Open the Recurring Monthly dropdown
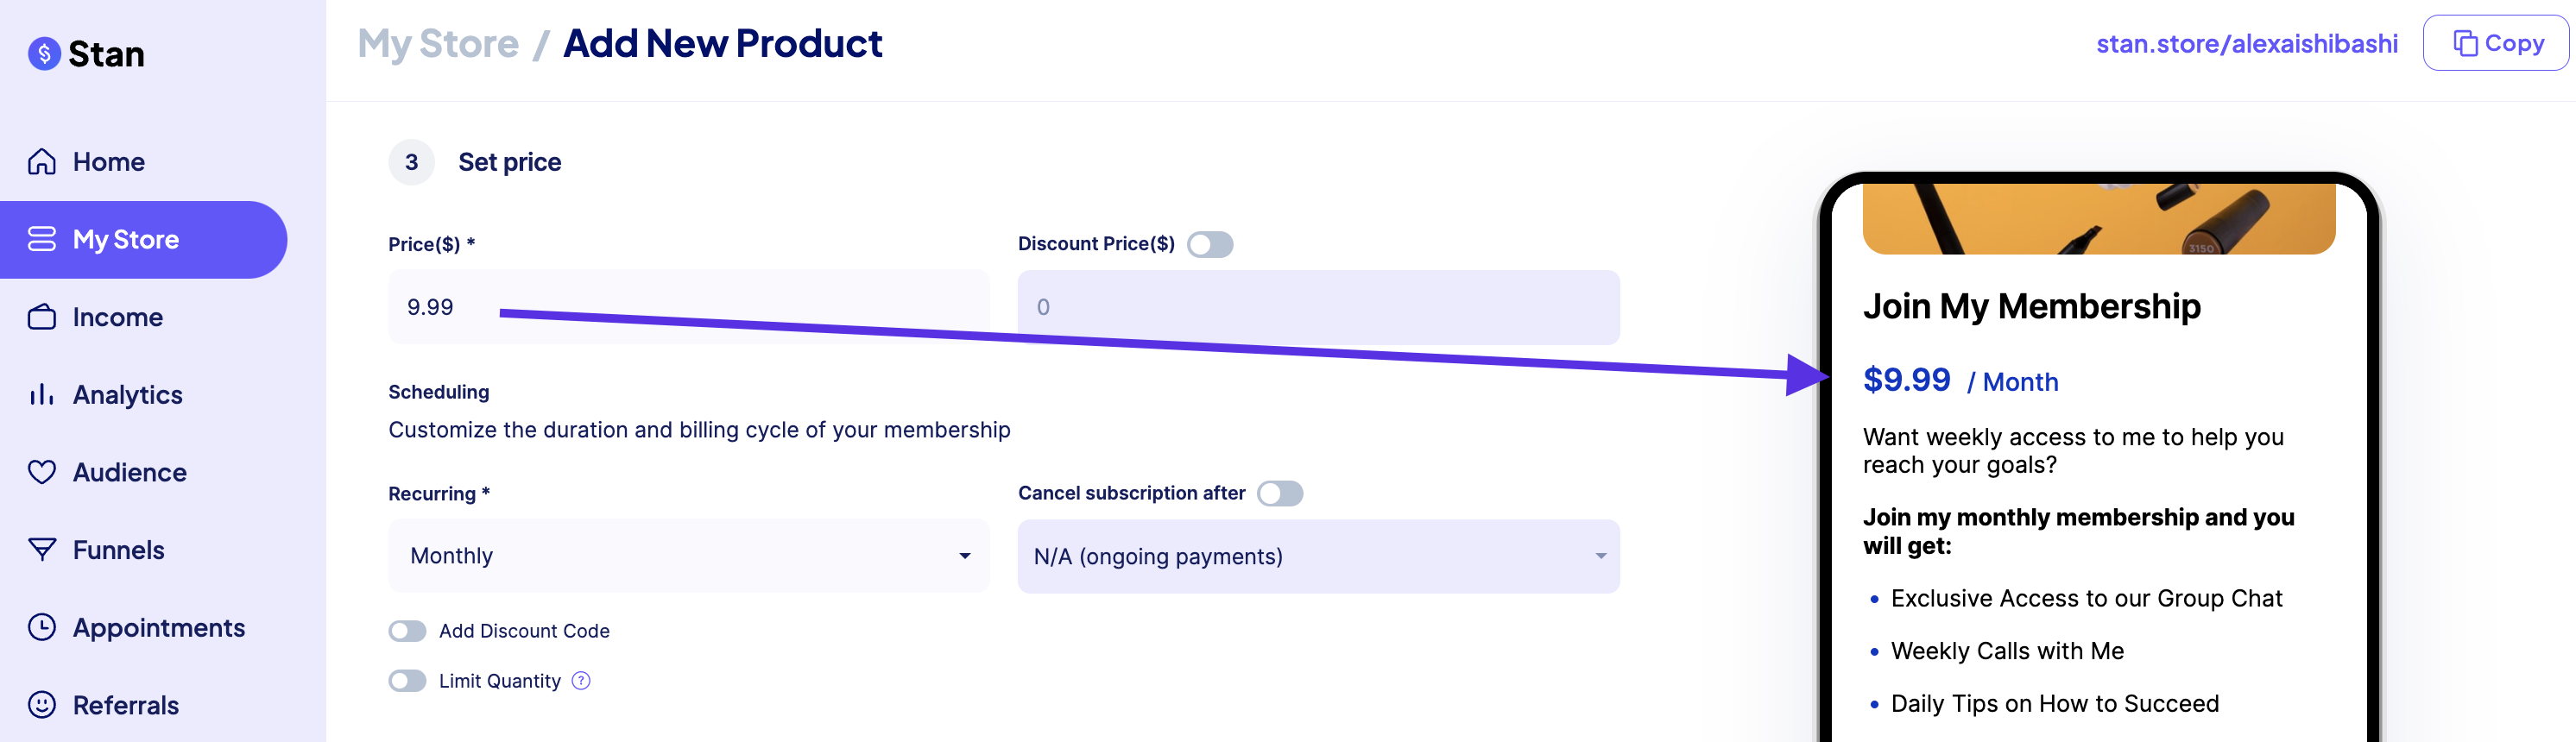The height and width of the screenshot is (742, 2576). (x=688, y=556)
